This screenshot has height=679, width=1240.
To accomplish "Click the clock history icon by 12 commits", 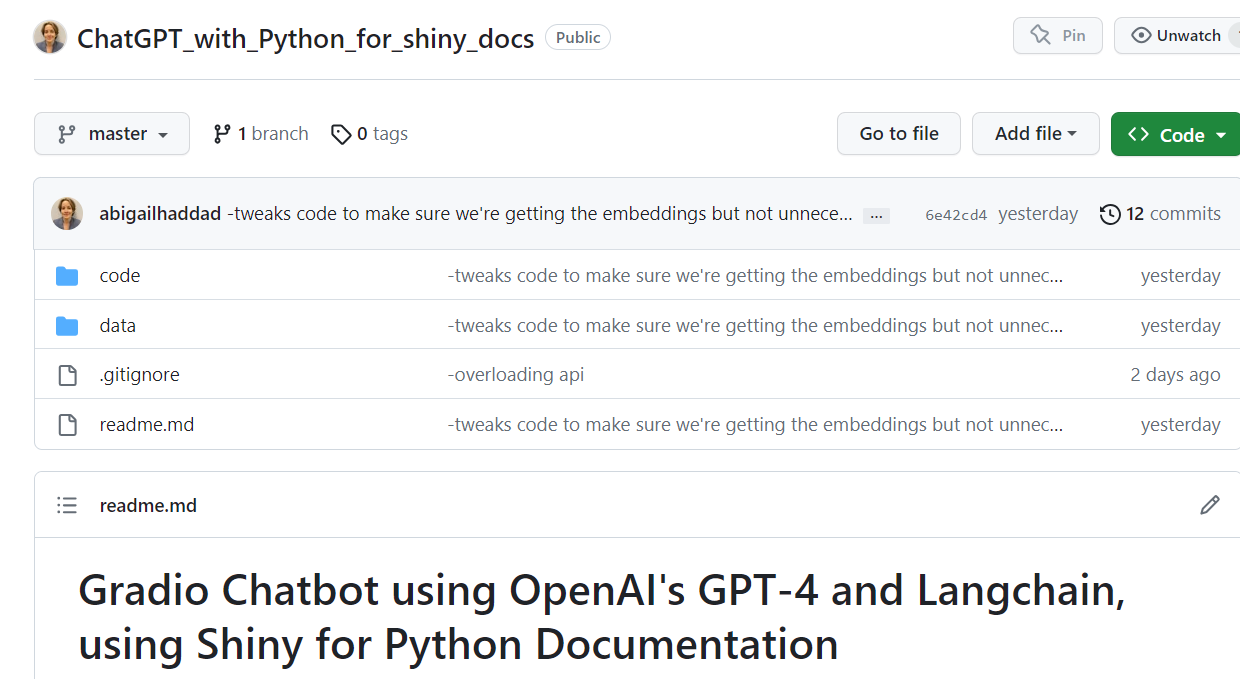I will (x=1110, y=214).
